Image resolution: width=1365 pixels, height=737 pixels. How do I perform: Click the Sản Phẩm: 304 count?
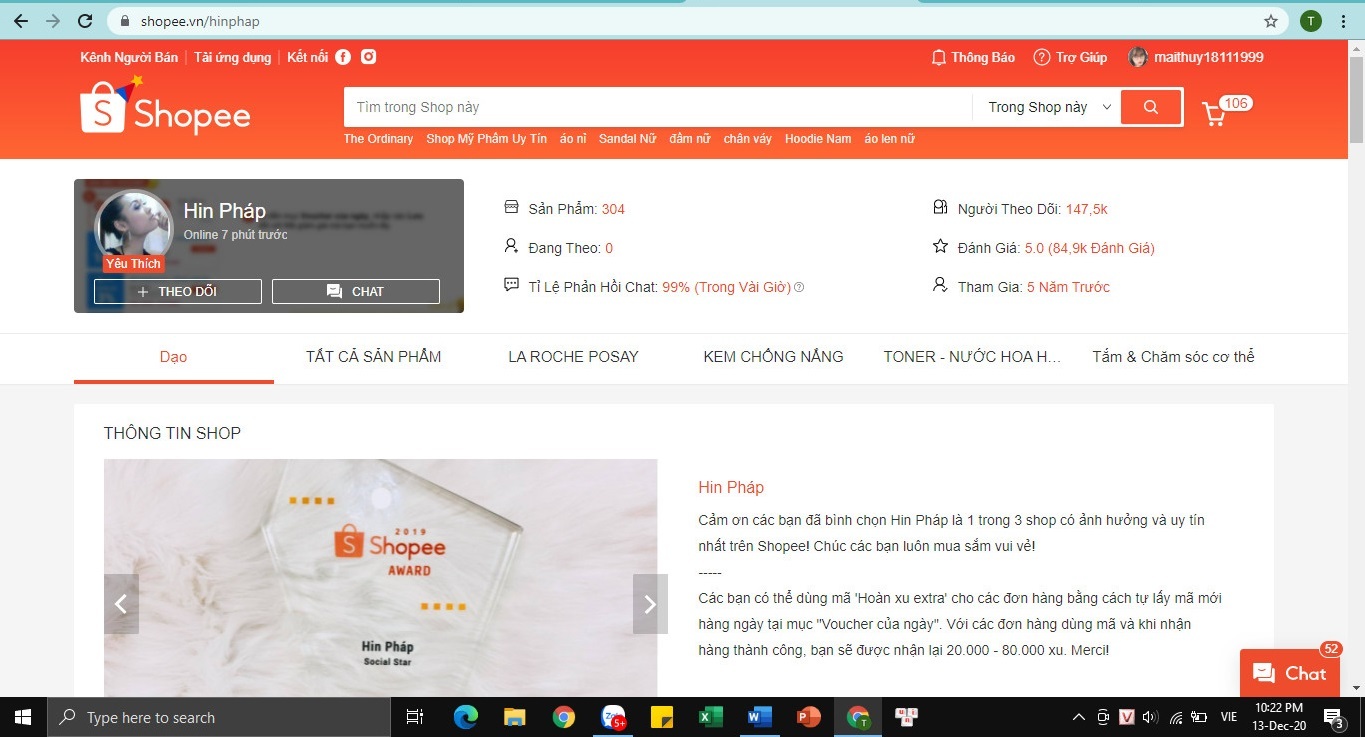pyautogui.click(x=564, y=209)
